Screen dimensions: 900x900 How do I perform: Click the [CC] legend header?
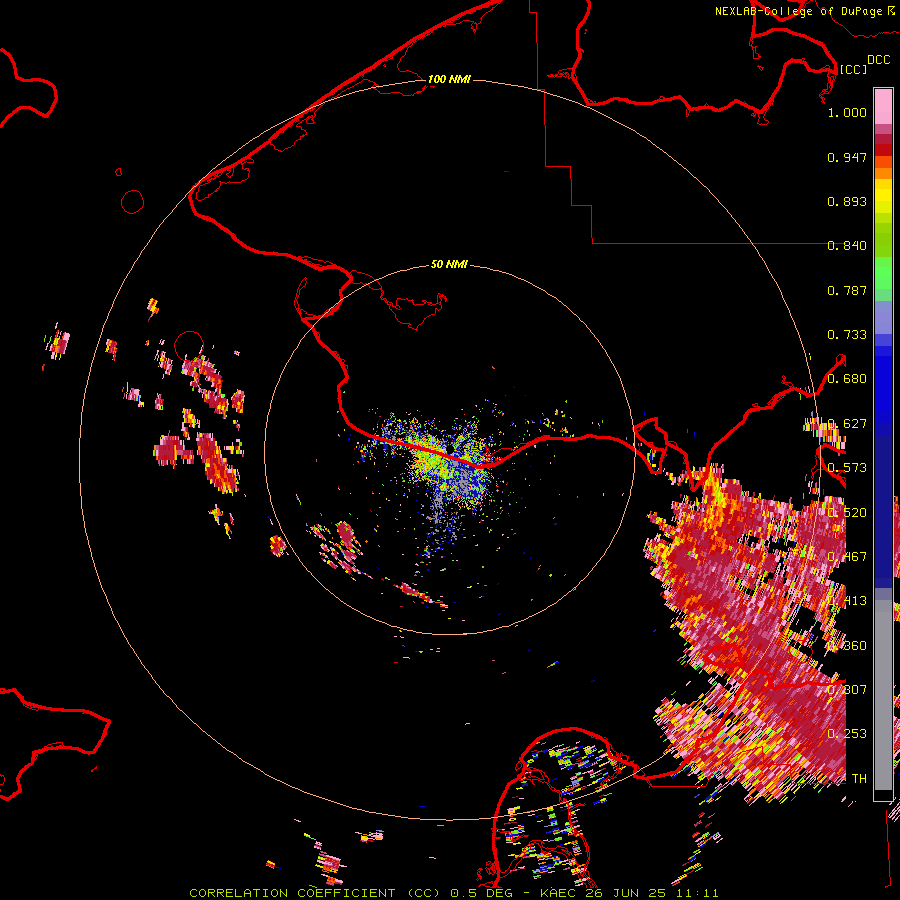point(853,69)
